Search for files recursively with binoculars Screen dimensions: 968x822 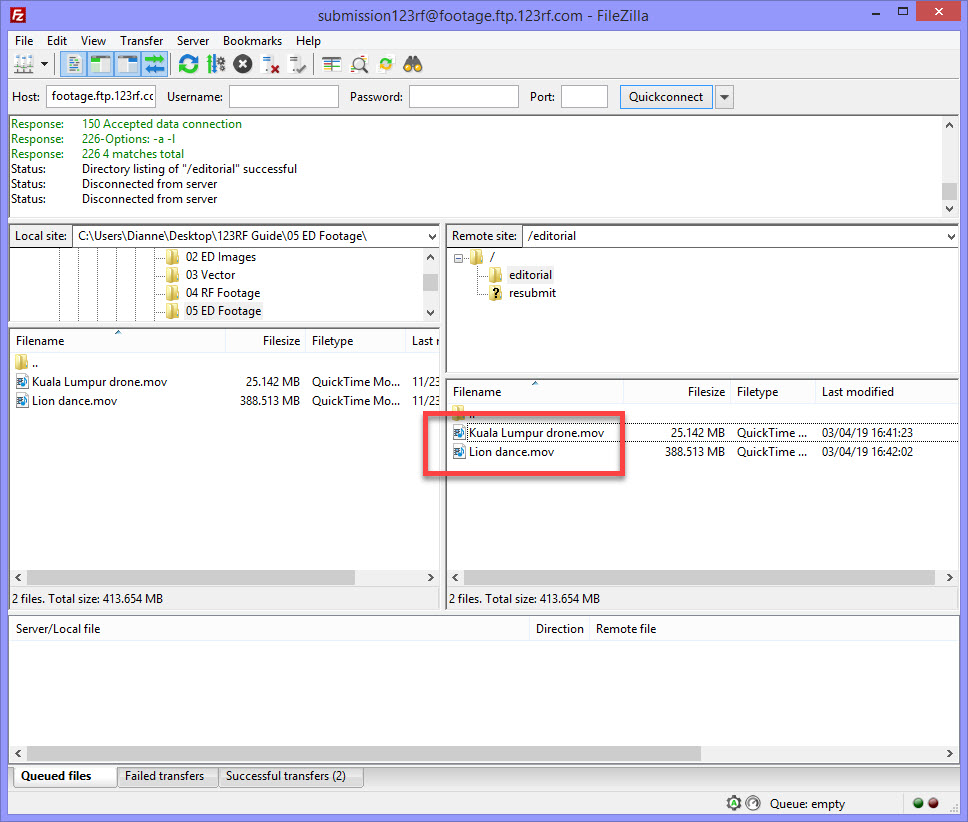click(x=413, y=64)
